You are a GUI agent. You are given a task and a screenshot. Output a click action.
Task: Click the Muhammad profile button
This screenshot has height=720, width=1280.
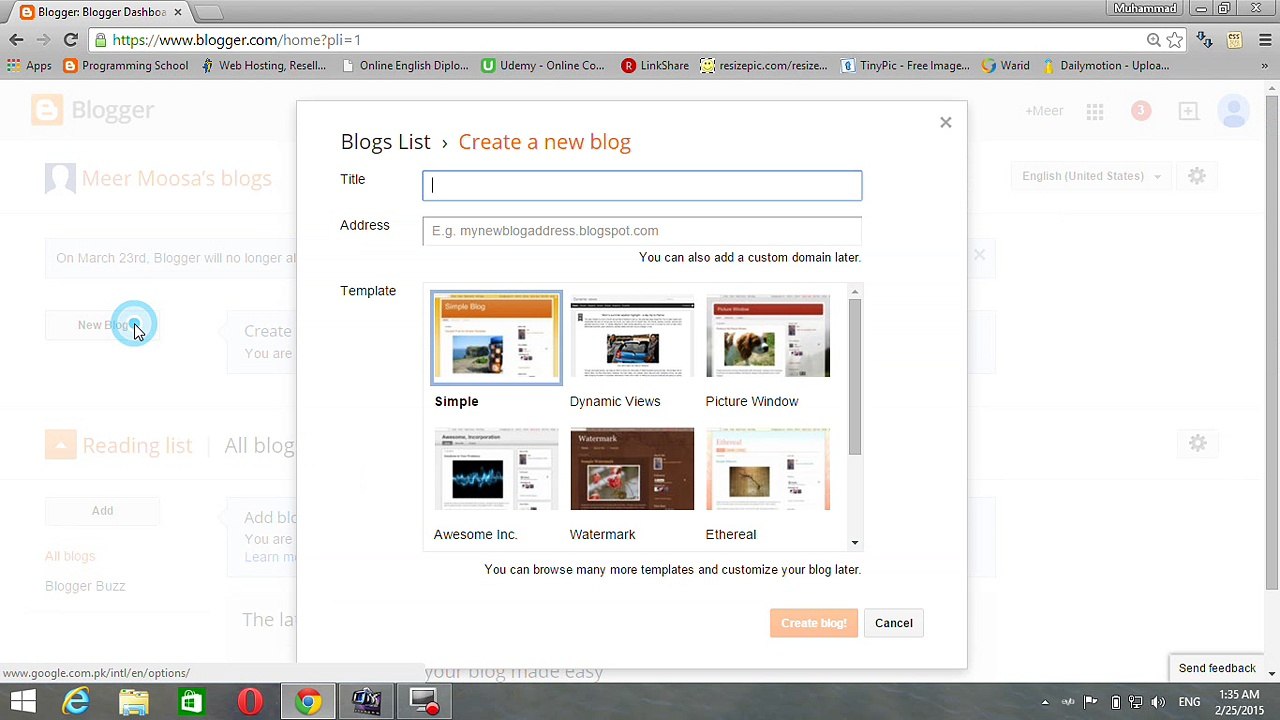pos(1145,8)
